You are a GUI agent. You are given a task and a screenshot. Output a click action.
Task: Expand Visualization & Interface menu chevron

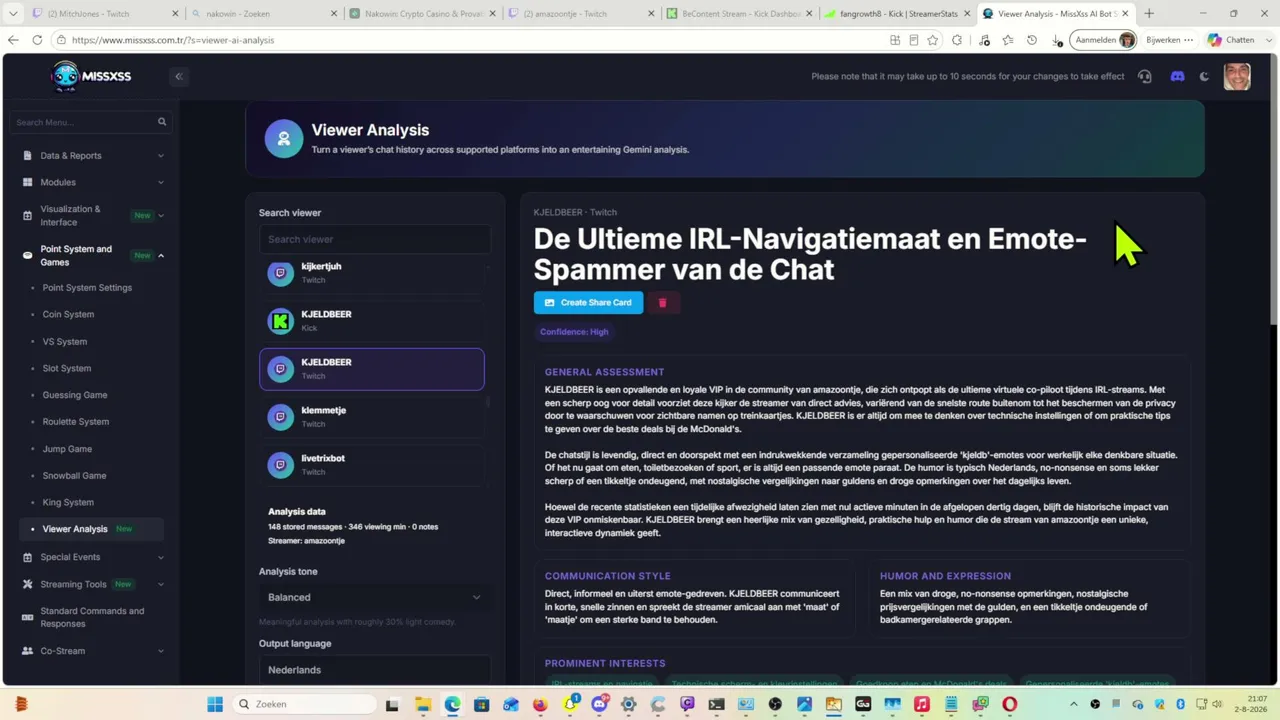click(161, 216)
